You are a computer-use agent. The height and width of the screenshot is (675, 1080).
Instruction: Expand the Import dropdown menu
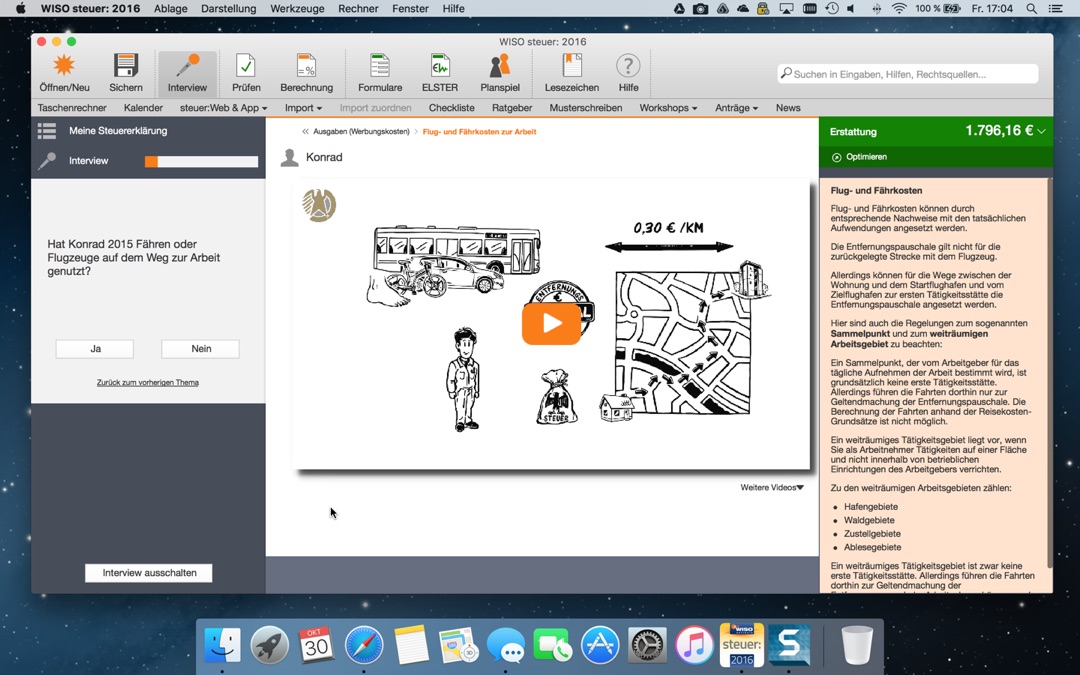[x=303, y=107]
